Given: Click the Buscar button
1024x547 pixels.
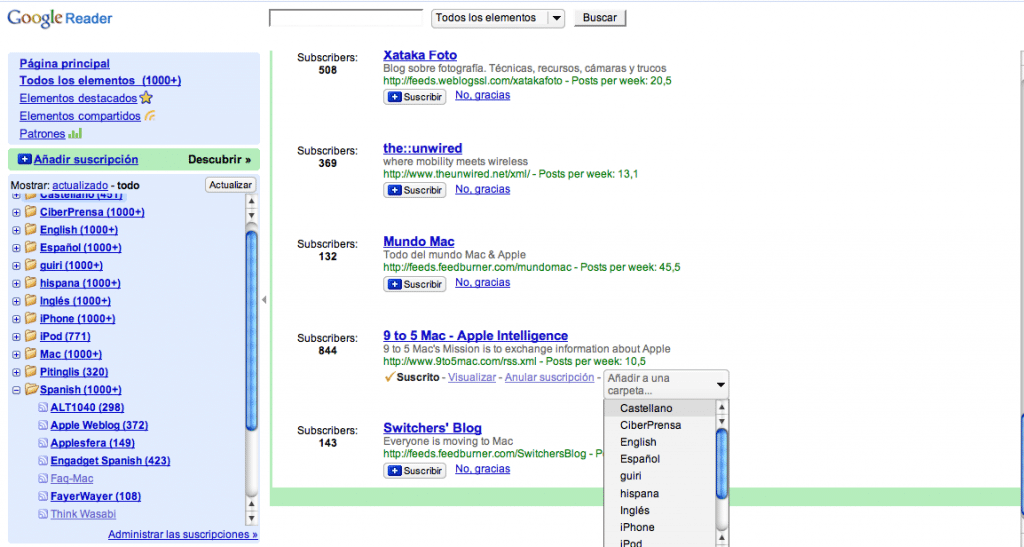Looking at the screenshot, I should click(x=600, y=18).
